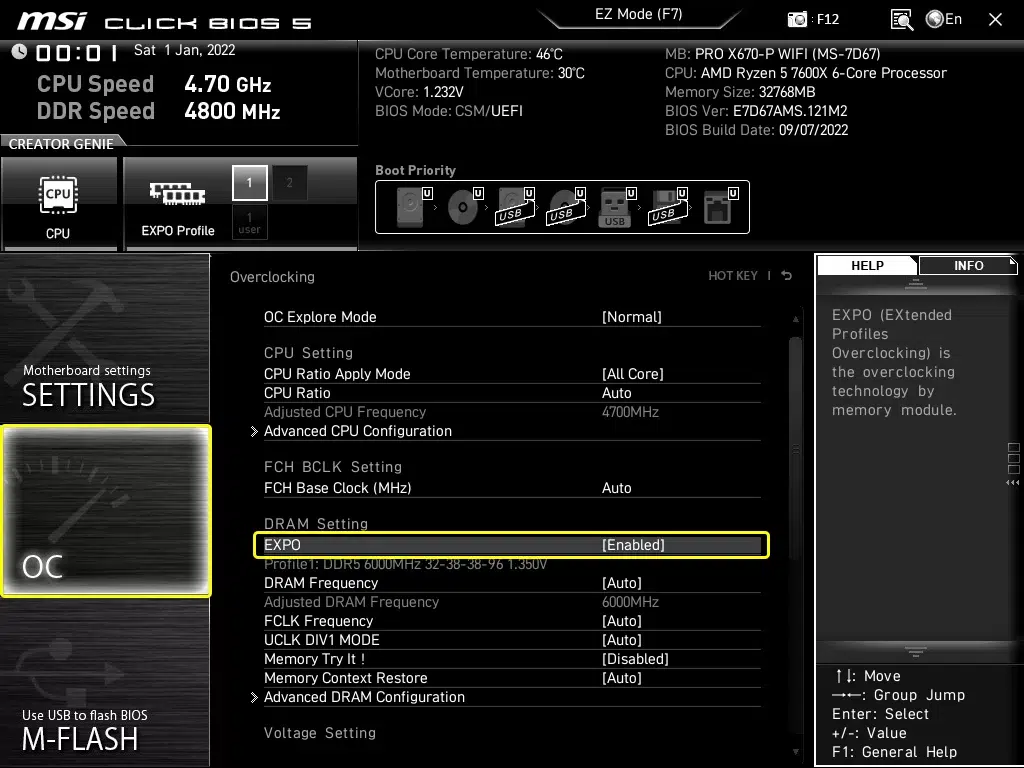Click the USB key boot device icon
This screenshot has width=1024, height=768.
[615, 208]
